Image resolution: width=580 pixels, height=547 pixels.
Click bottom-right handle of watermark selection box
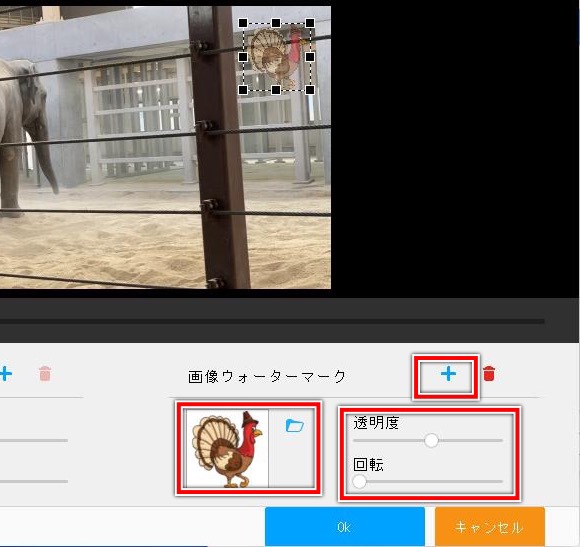point(310,90)
